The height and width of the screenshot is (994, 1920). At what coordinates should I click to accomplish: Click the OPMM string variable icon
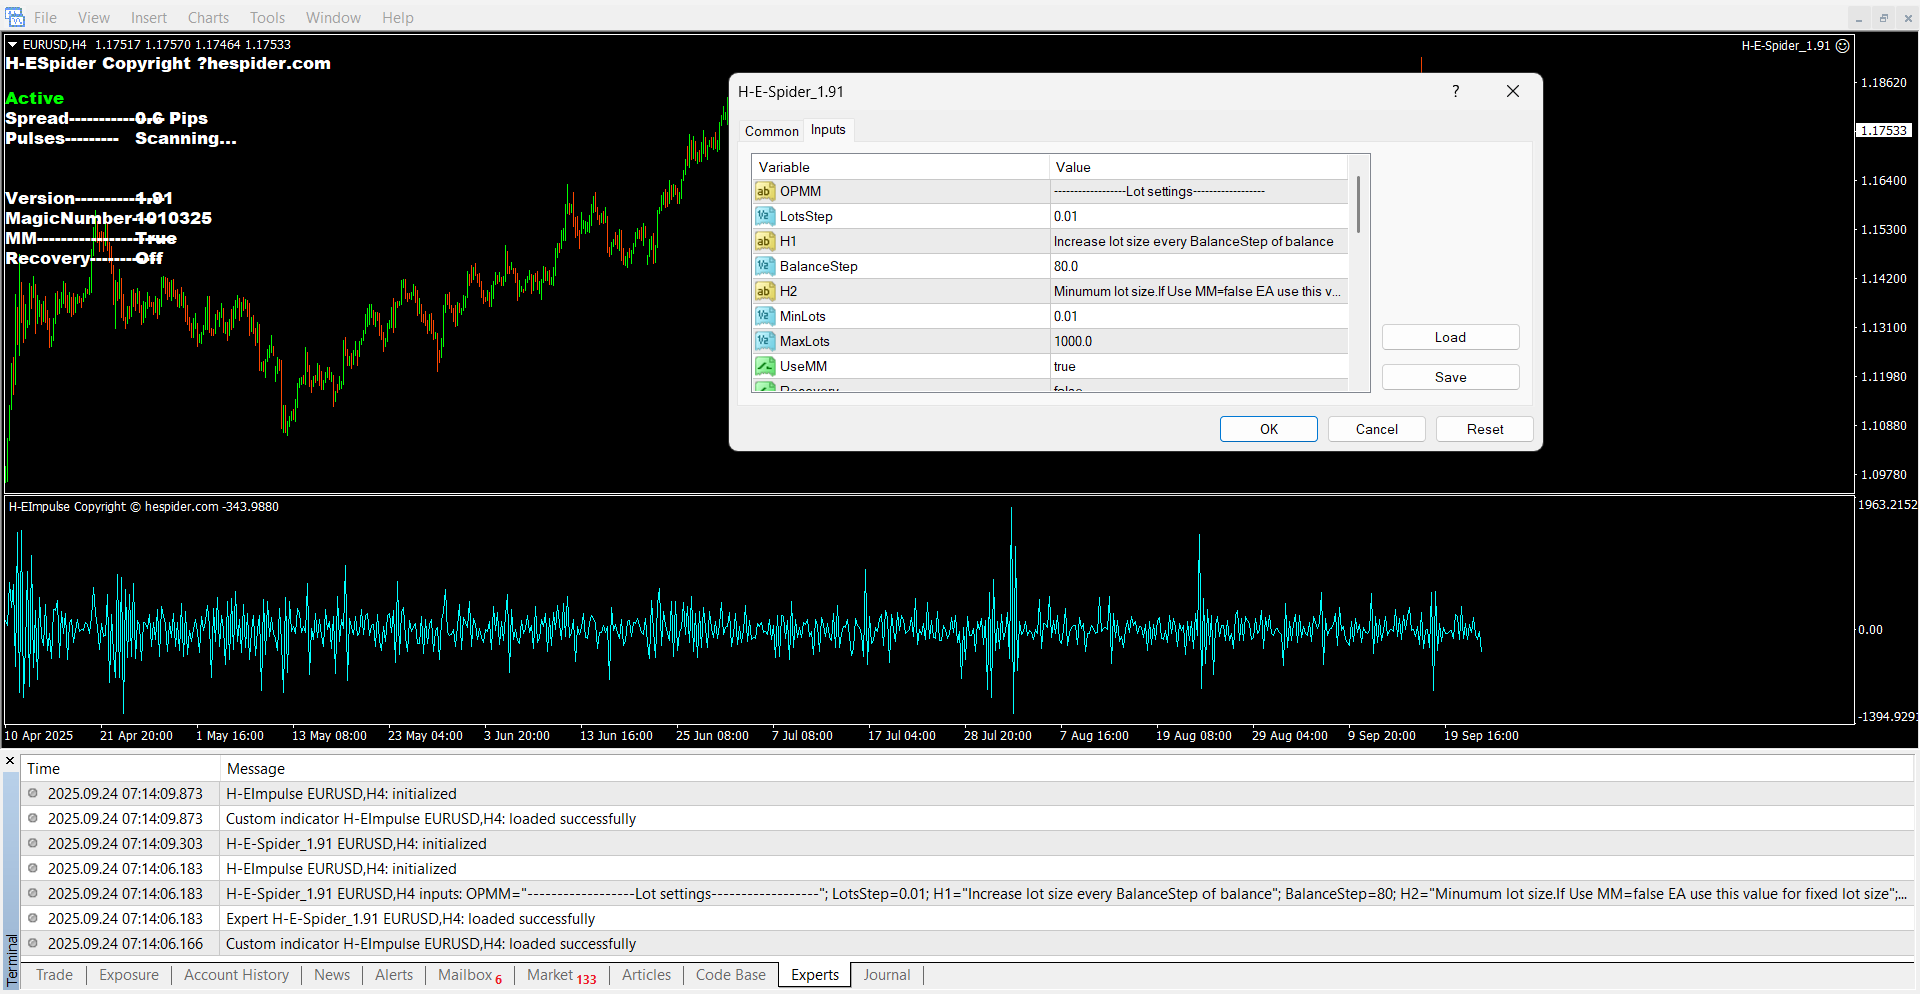pos(765,191)
